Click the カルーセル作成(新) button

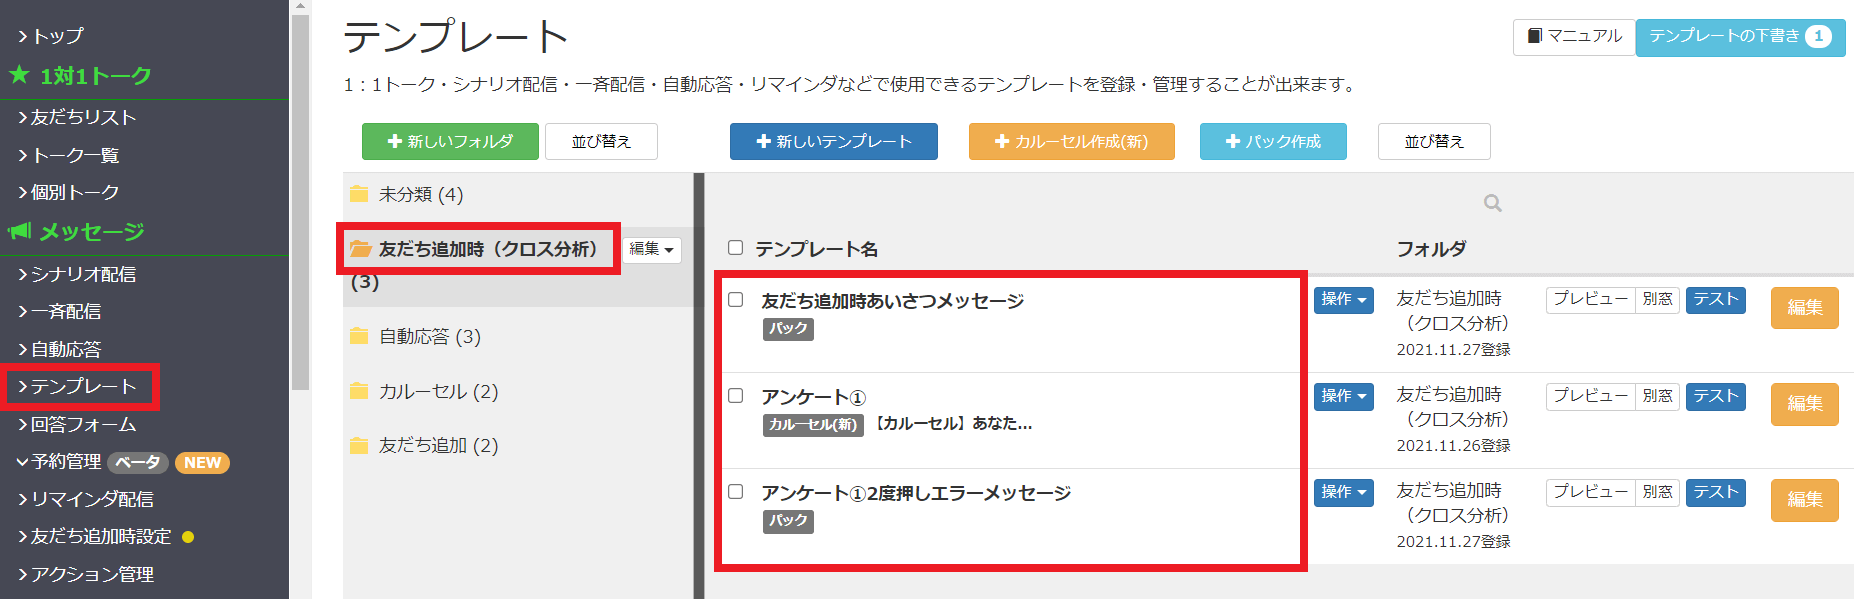[x=1072, y=142]
